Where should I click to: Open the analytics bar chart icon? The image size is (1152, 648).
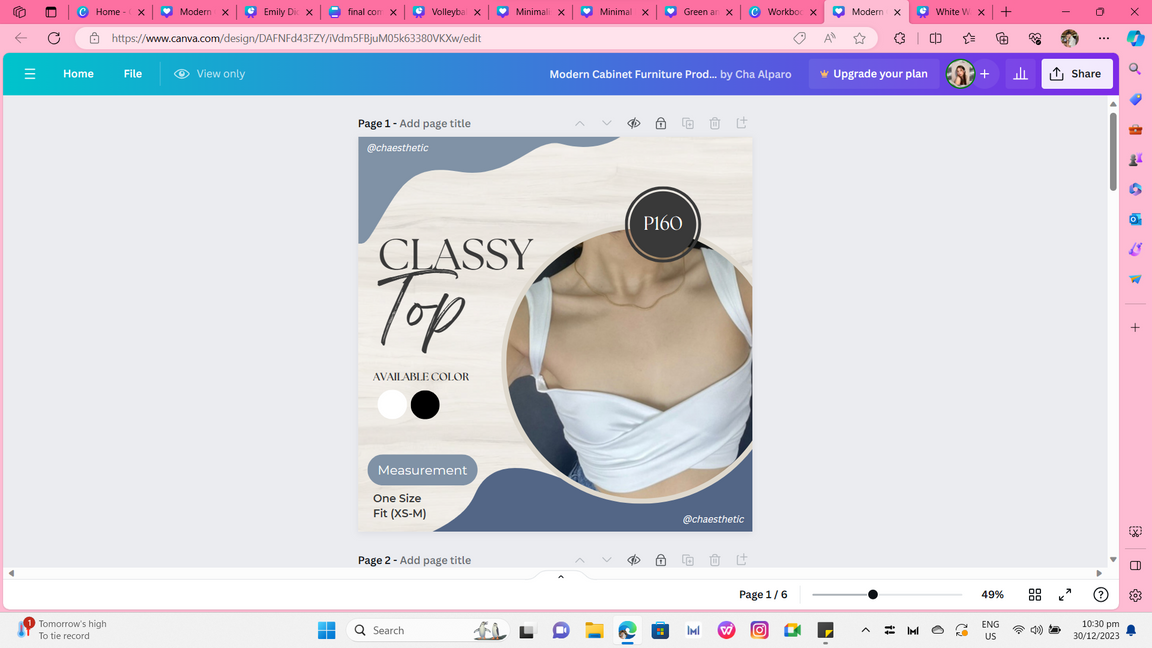pos(1020,74)
